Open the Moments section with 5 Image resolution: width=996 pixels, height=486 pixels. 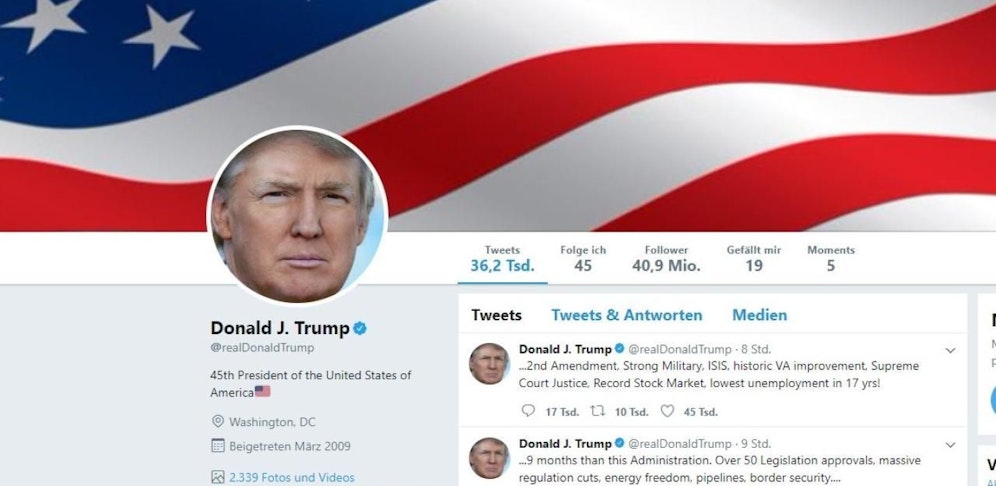coord(830,259)
